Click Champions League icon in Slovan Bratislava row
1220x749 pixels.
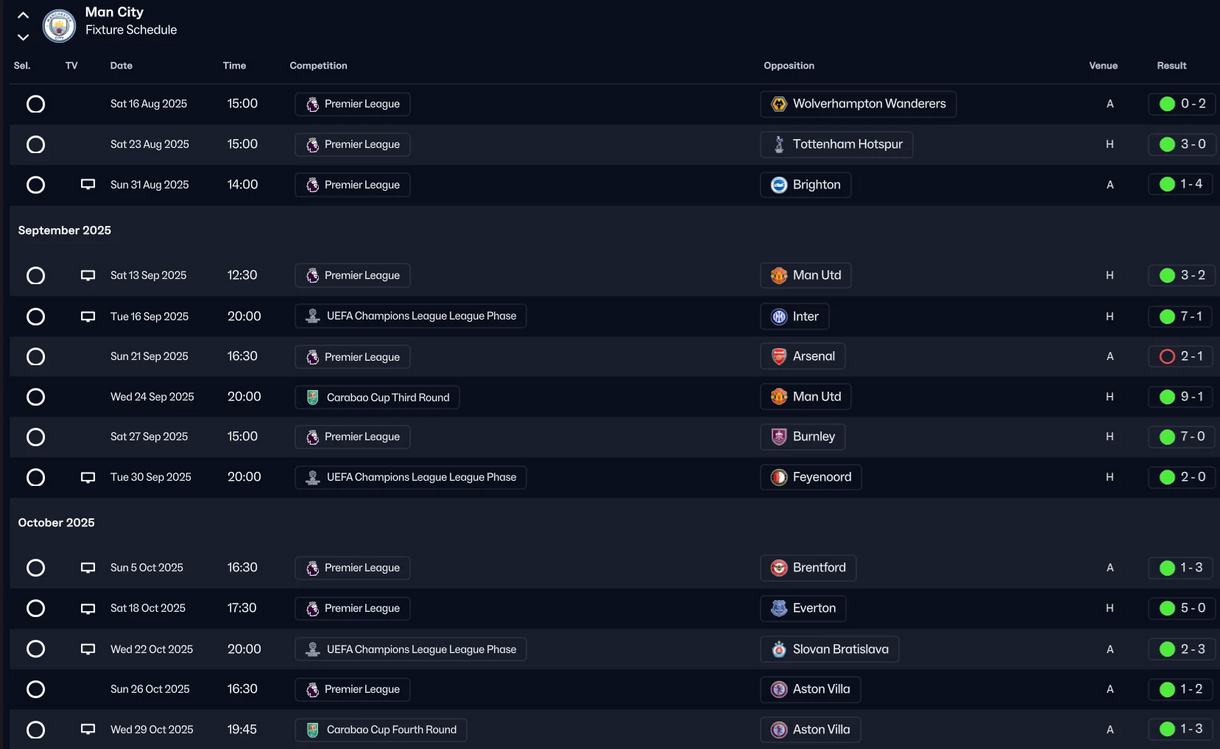coord(313,650)
